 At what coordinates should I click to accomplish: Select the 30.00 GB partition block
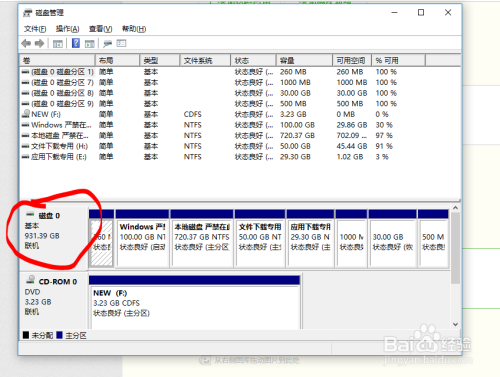[393, 239]
